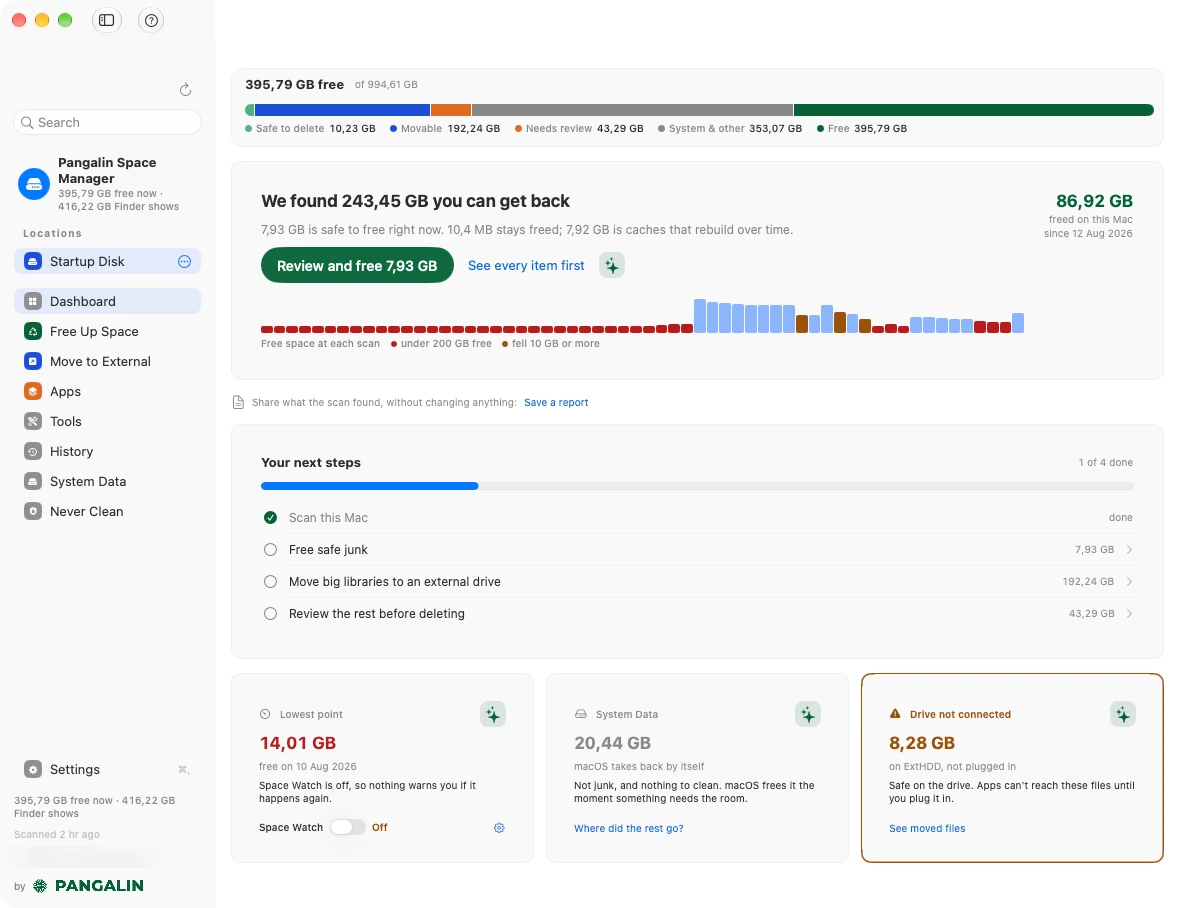View the History section
Viewport: 1180px width, 908px height.
point(107,451)
